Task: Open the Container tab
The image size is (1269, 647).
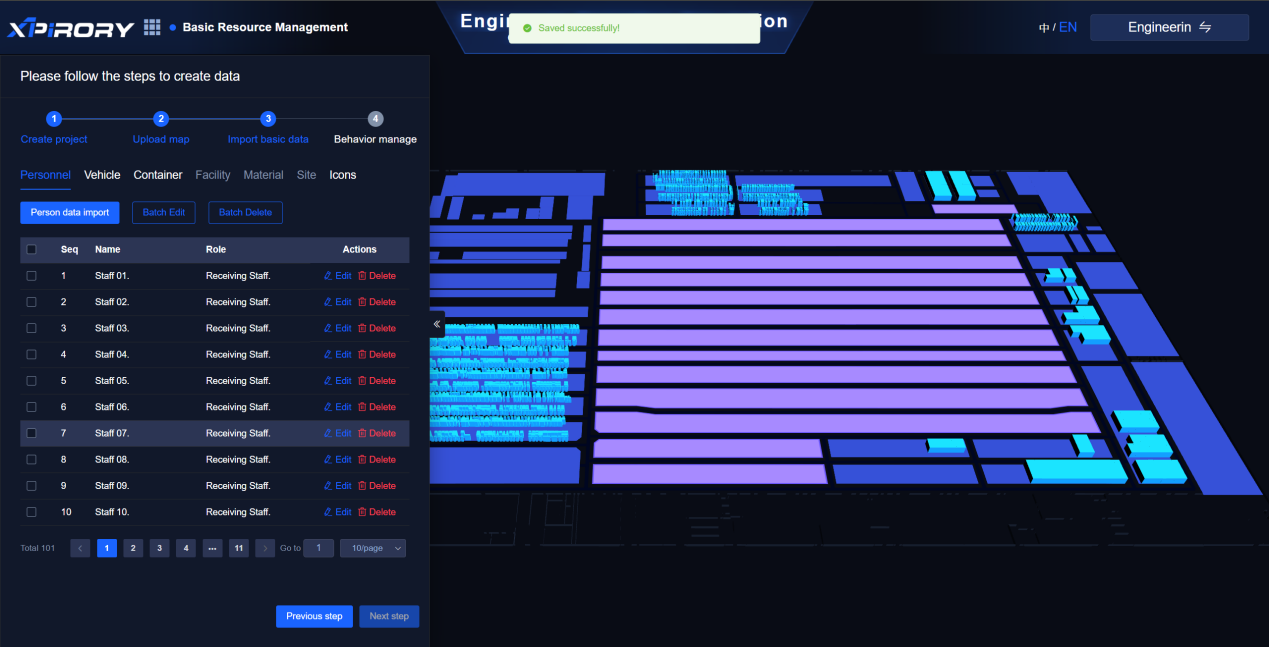Action: 158,175
